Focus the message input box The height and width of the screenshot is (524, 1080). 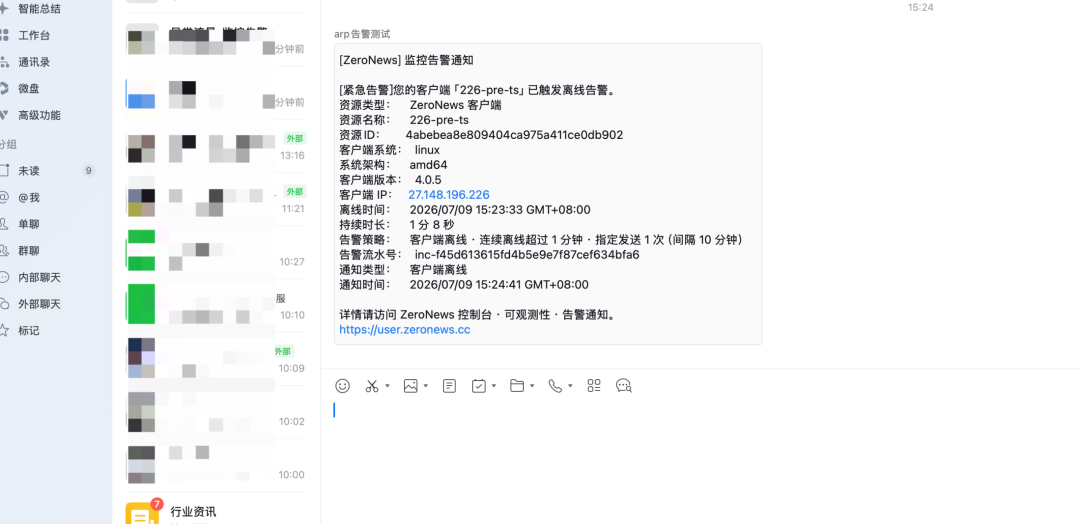[x=700, y=454]
